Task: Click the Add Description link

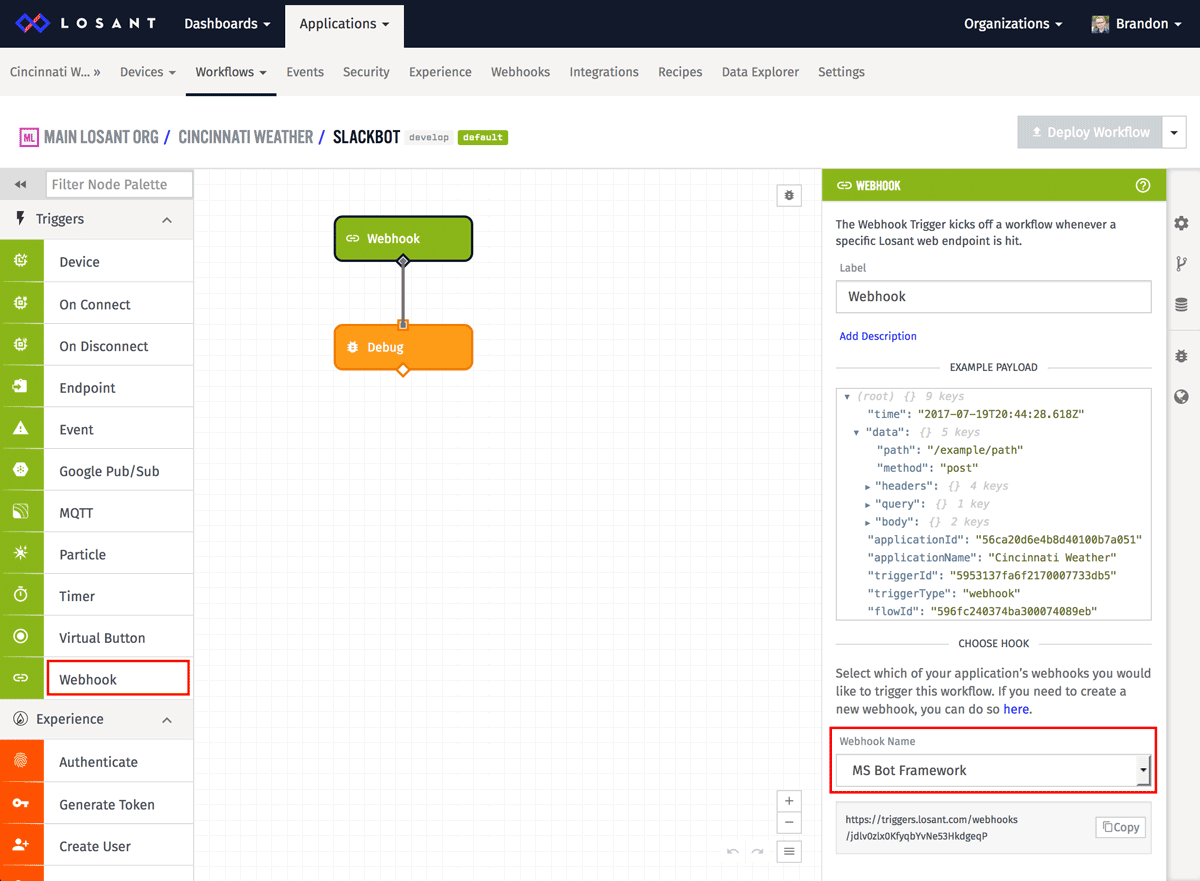Action: coord(877,336)
